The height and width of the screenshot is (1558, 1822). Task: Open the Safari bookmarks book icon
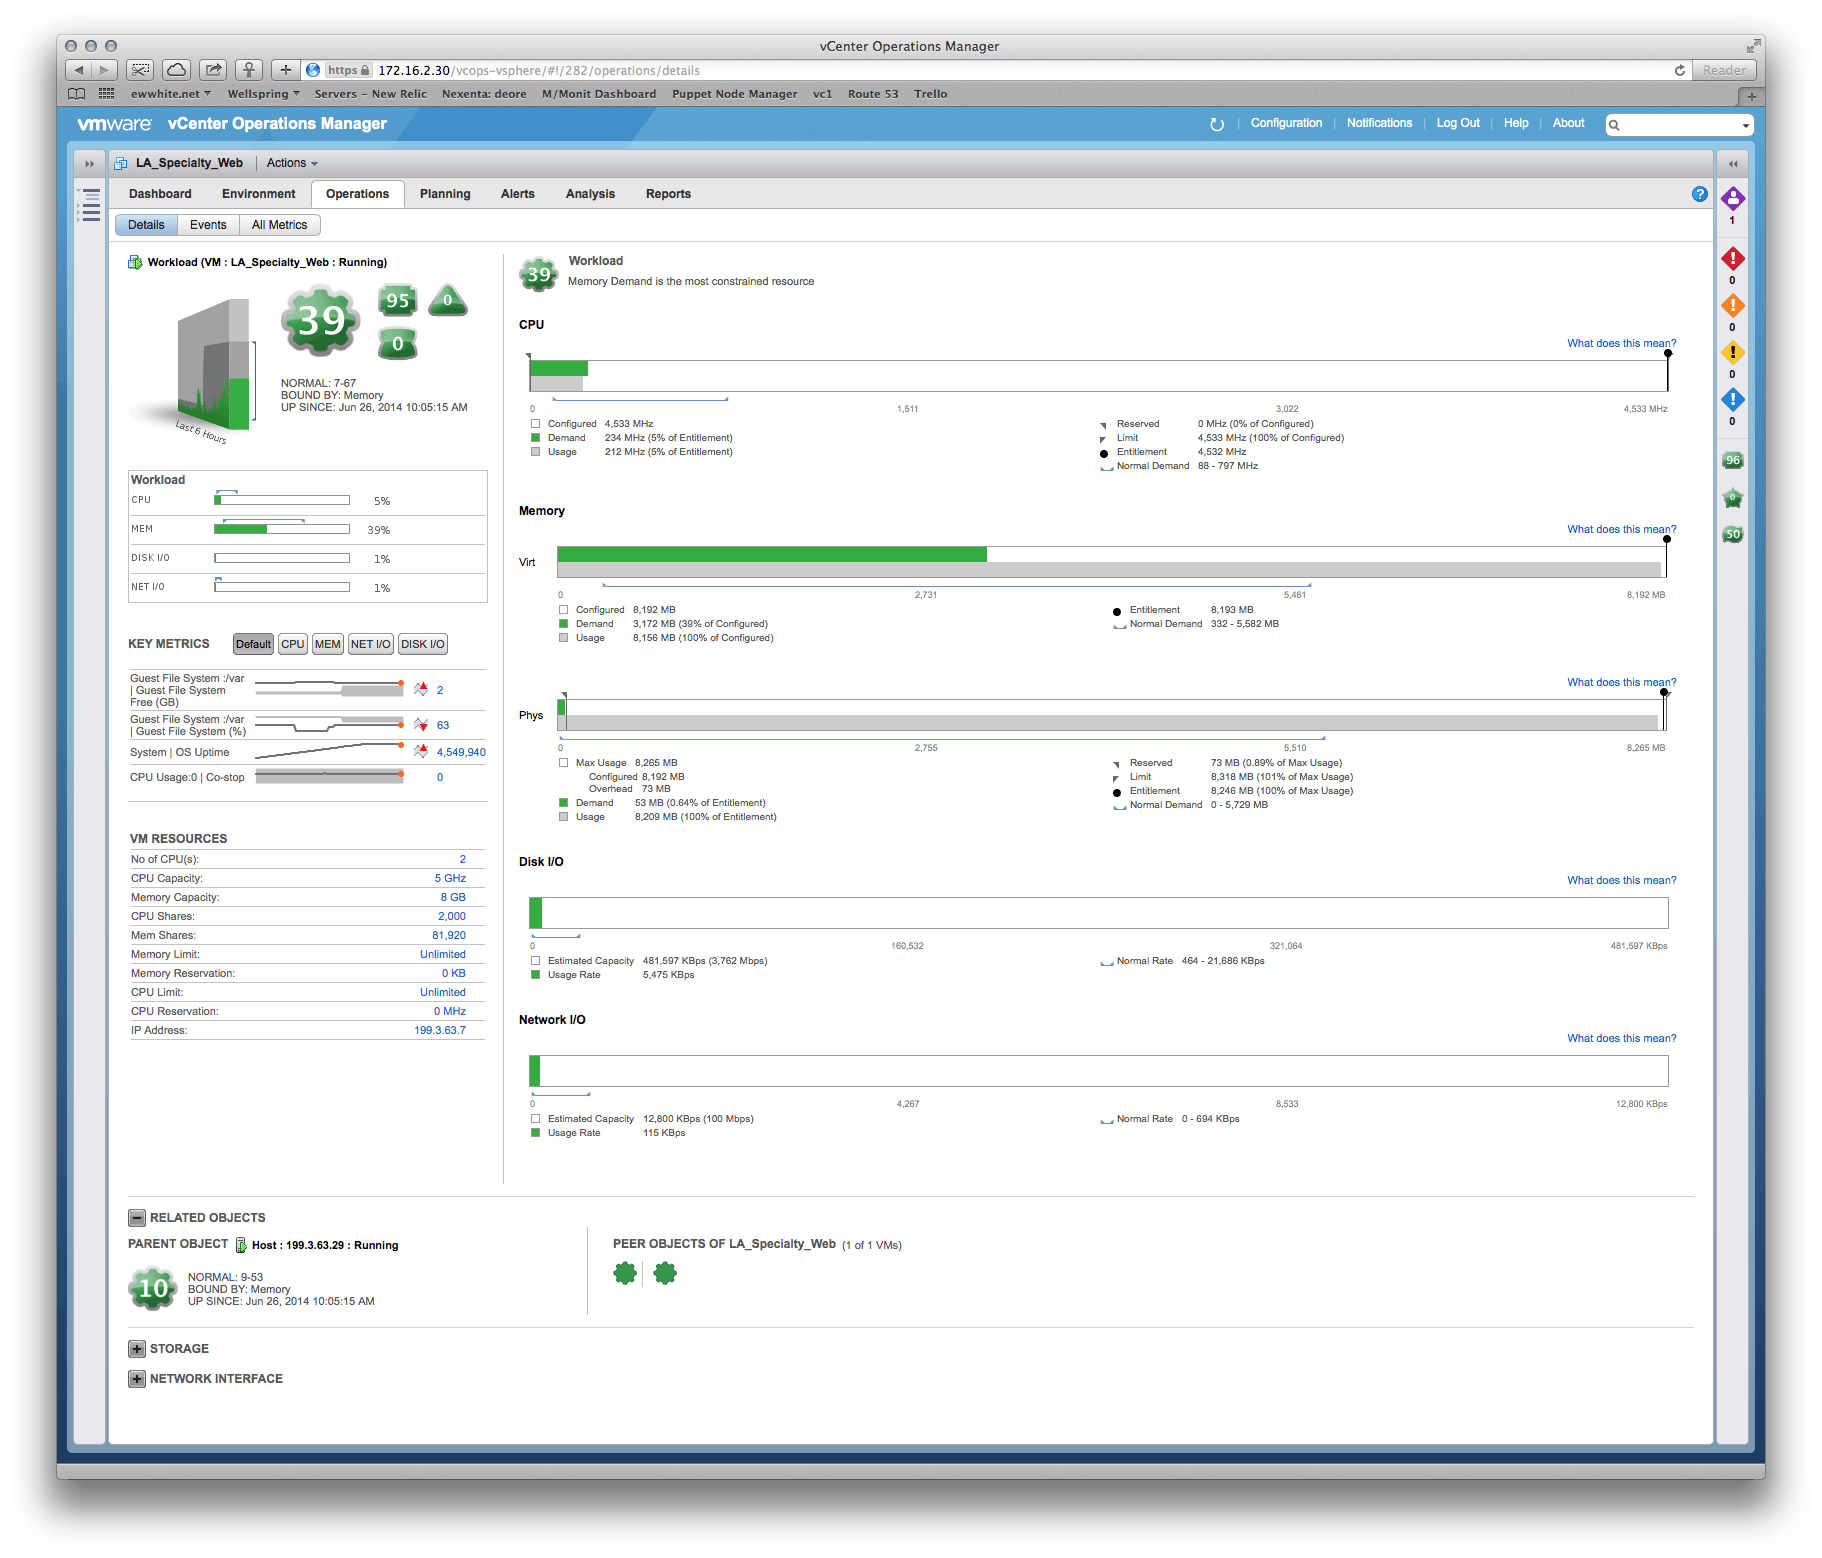[x=77, y=94]
